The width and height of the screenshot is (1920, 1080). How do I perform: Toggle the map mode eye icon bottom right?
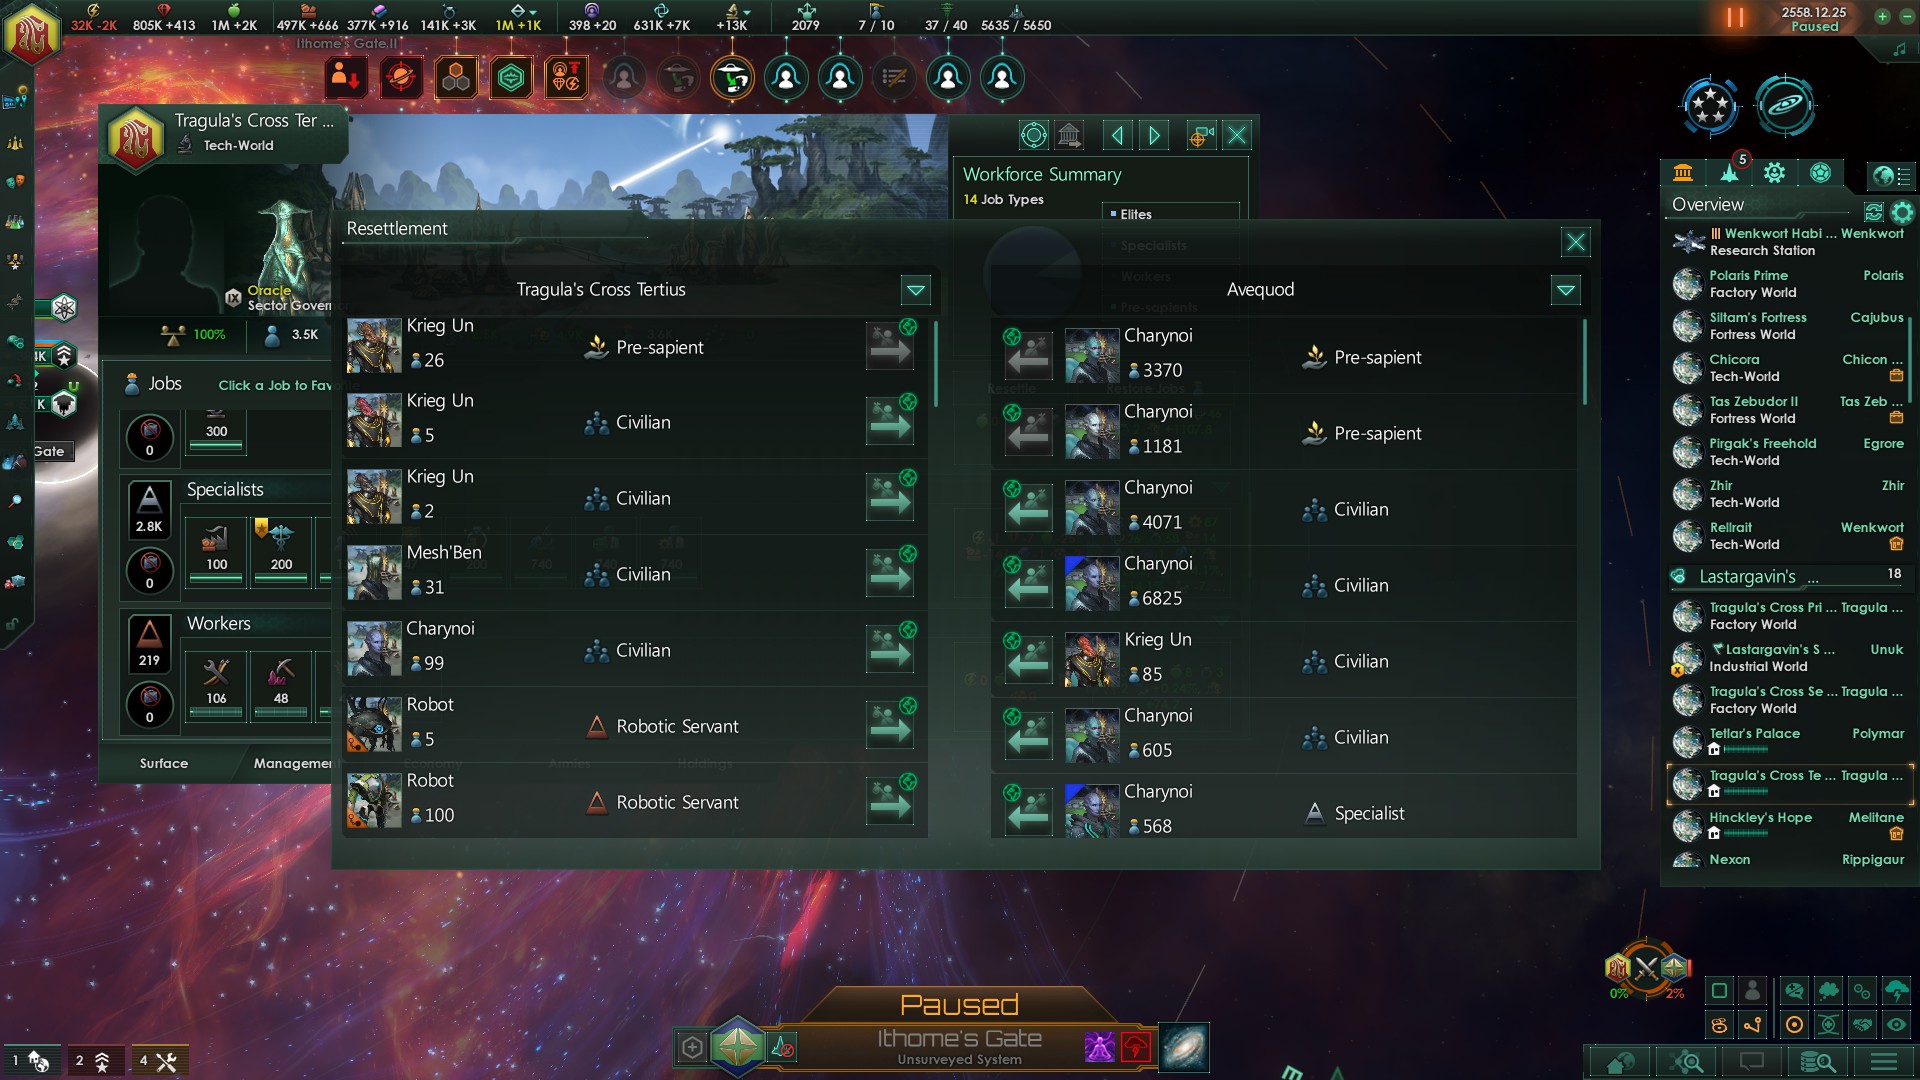click(x=1896, y=1025)
